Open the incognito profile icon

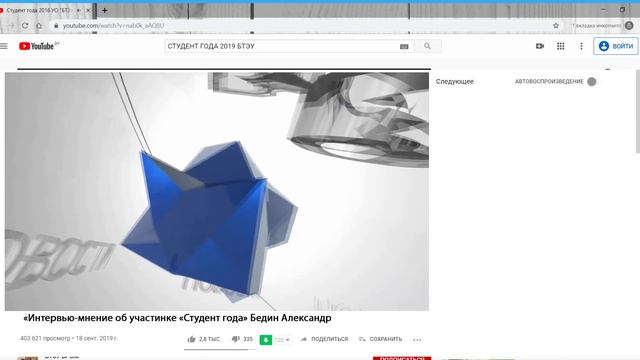pos(629,25)
